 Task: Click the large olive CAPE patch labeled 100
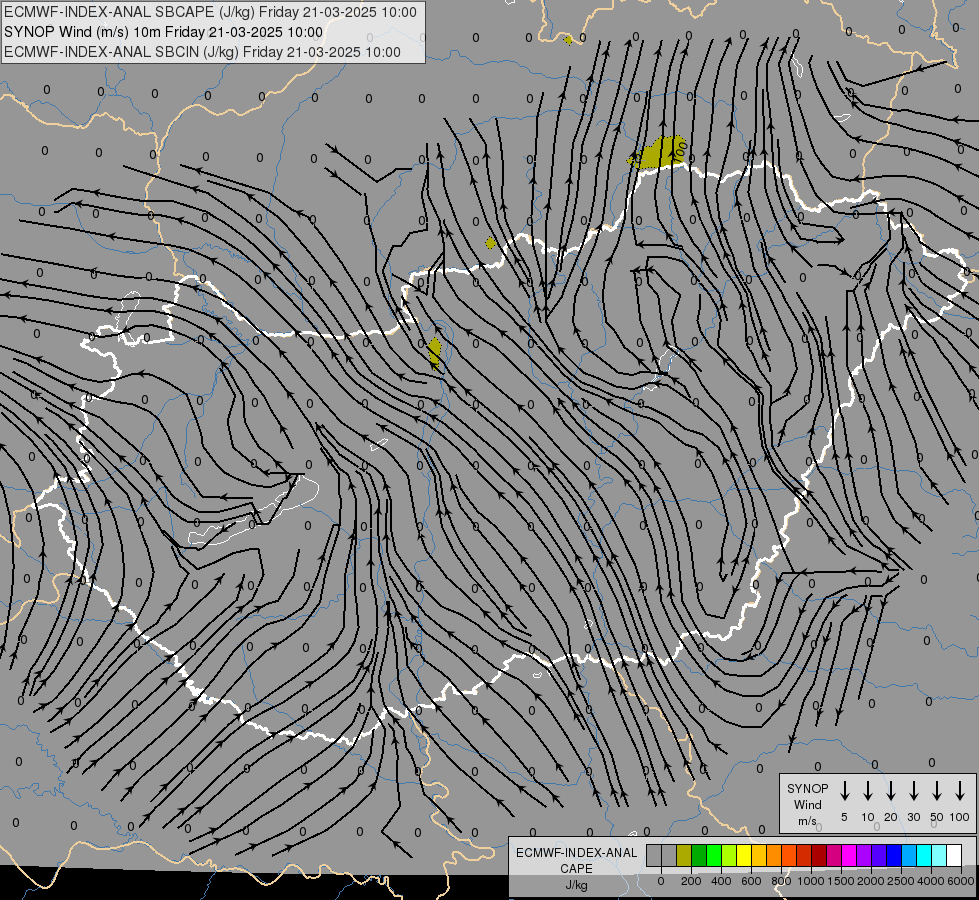point(656,154)
